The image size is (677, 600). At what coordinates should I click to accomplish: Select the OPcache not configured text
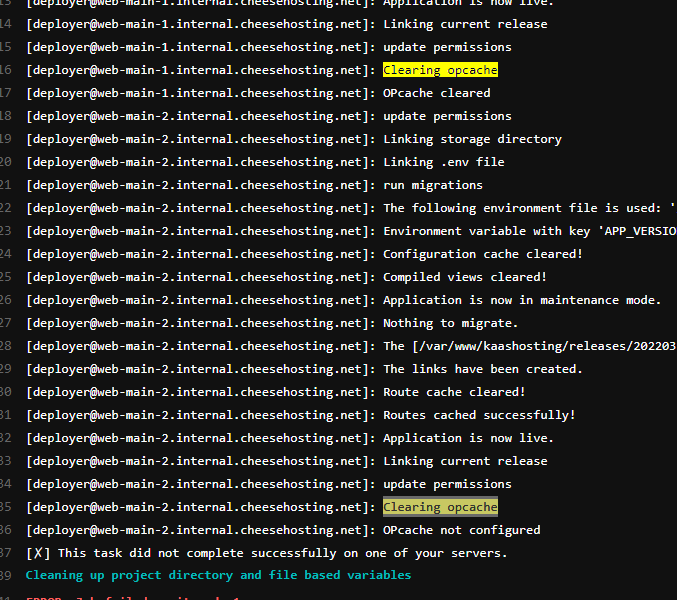coord(461,530)
